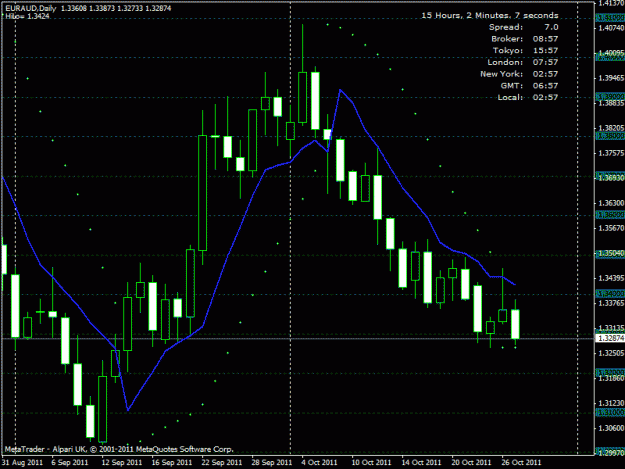
Task: Click the 'London: 07:57' time row
Action: click(x=523, y=62)
